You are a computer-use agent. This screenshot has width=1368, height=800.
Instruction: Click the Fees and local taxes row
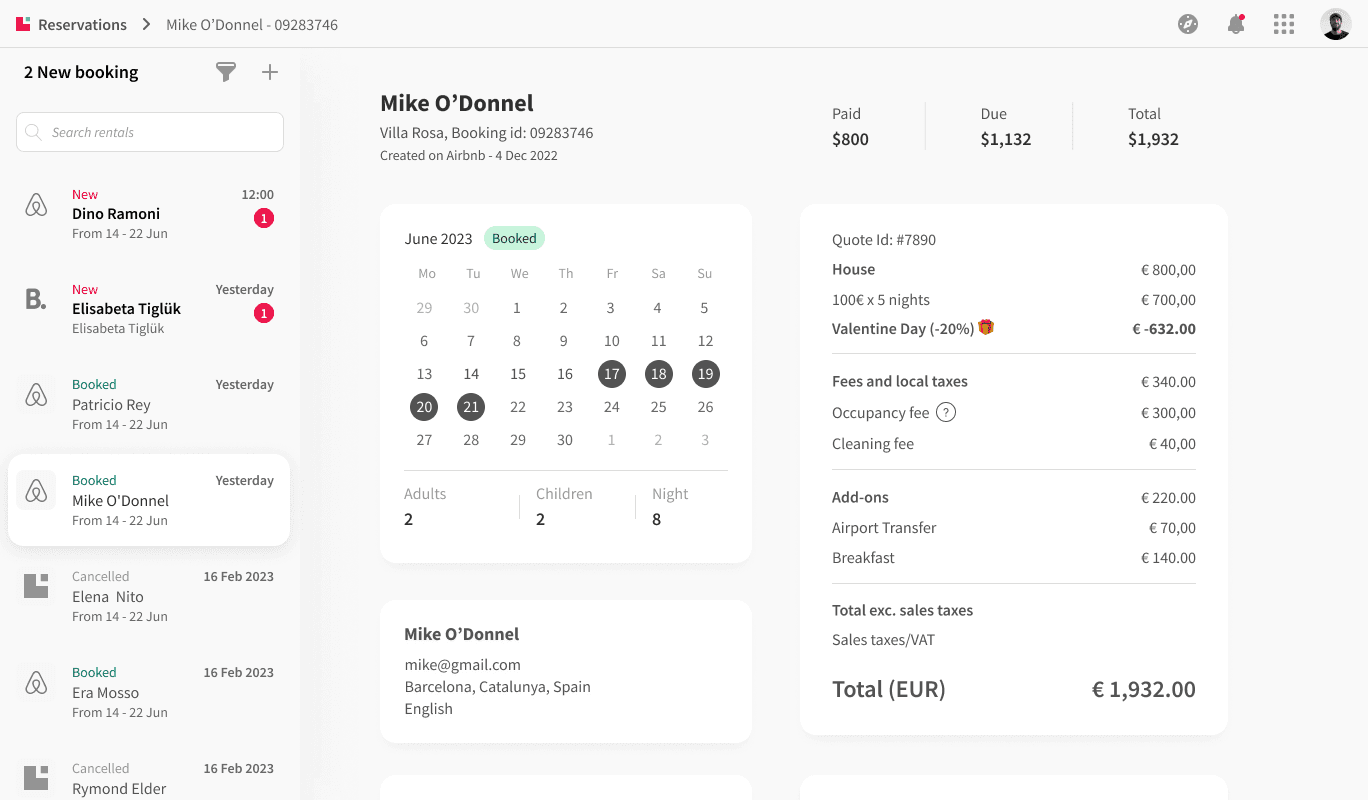[x=1014, y=381]
